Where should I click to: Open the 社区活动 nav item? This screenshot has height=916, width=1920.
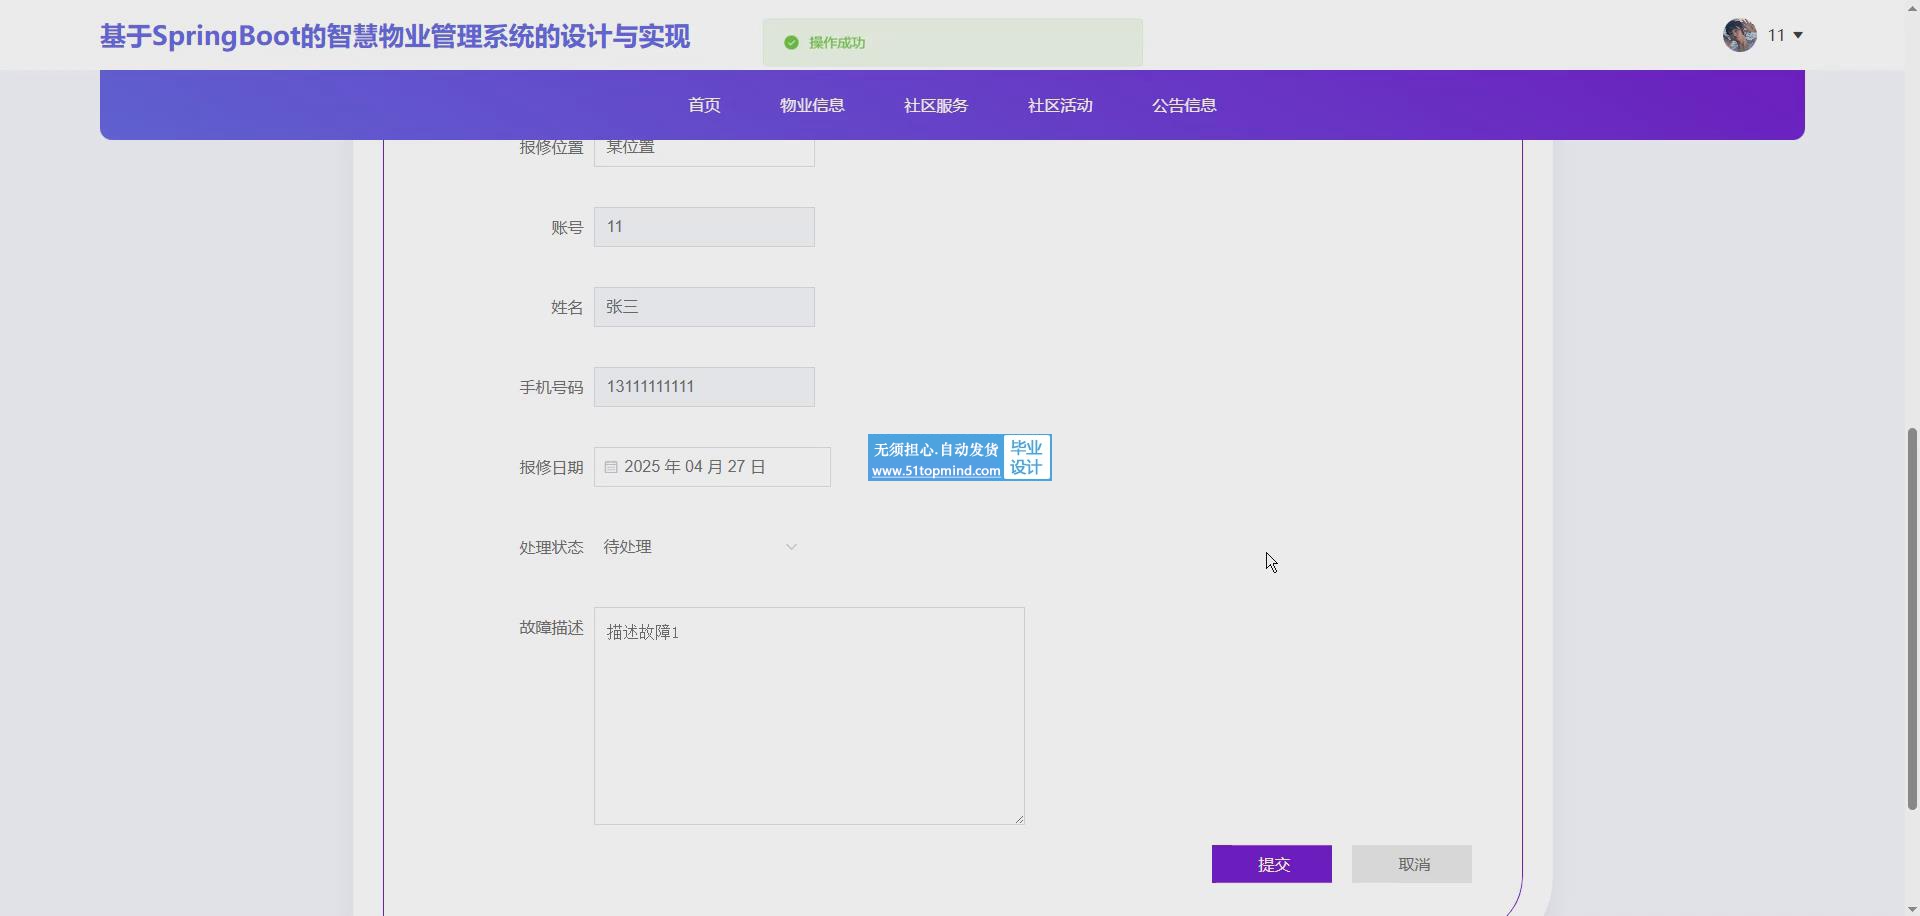coord(1060,105)
